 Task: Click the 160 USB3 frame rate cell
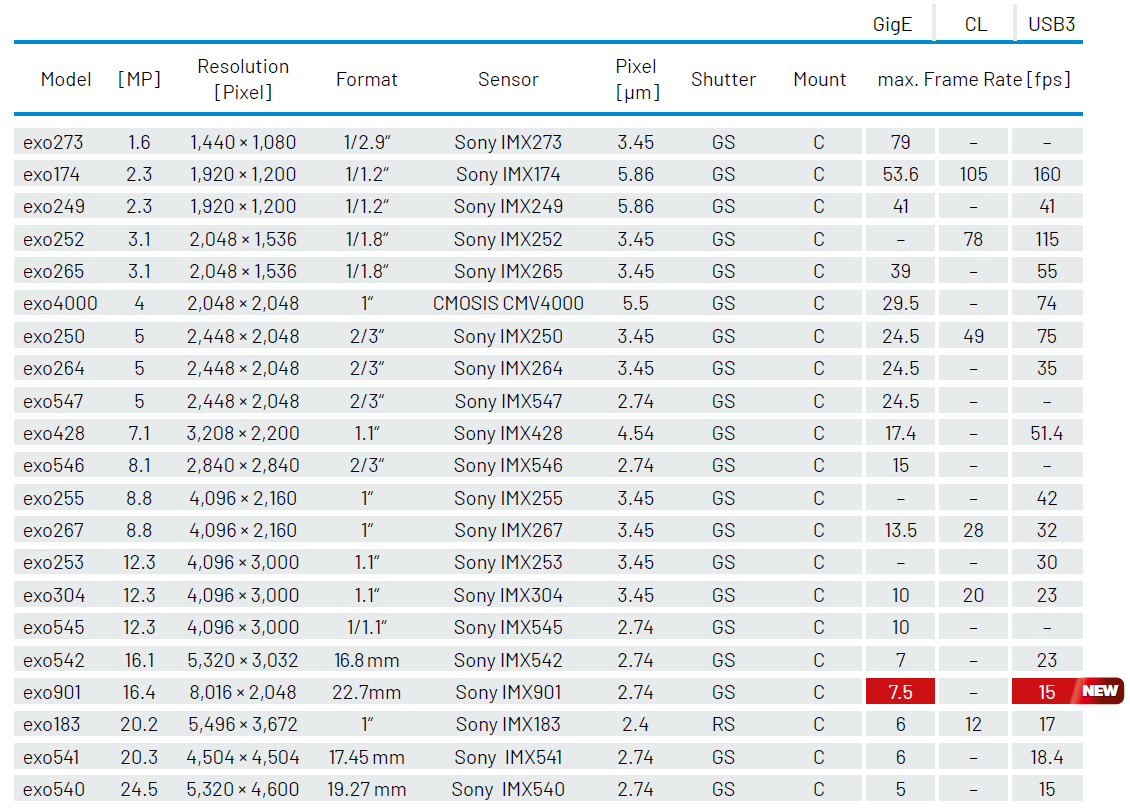(1046, 174)
